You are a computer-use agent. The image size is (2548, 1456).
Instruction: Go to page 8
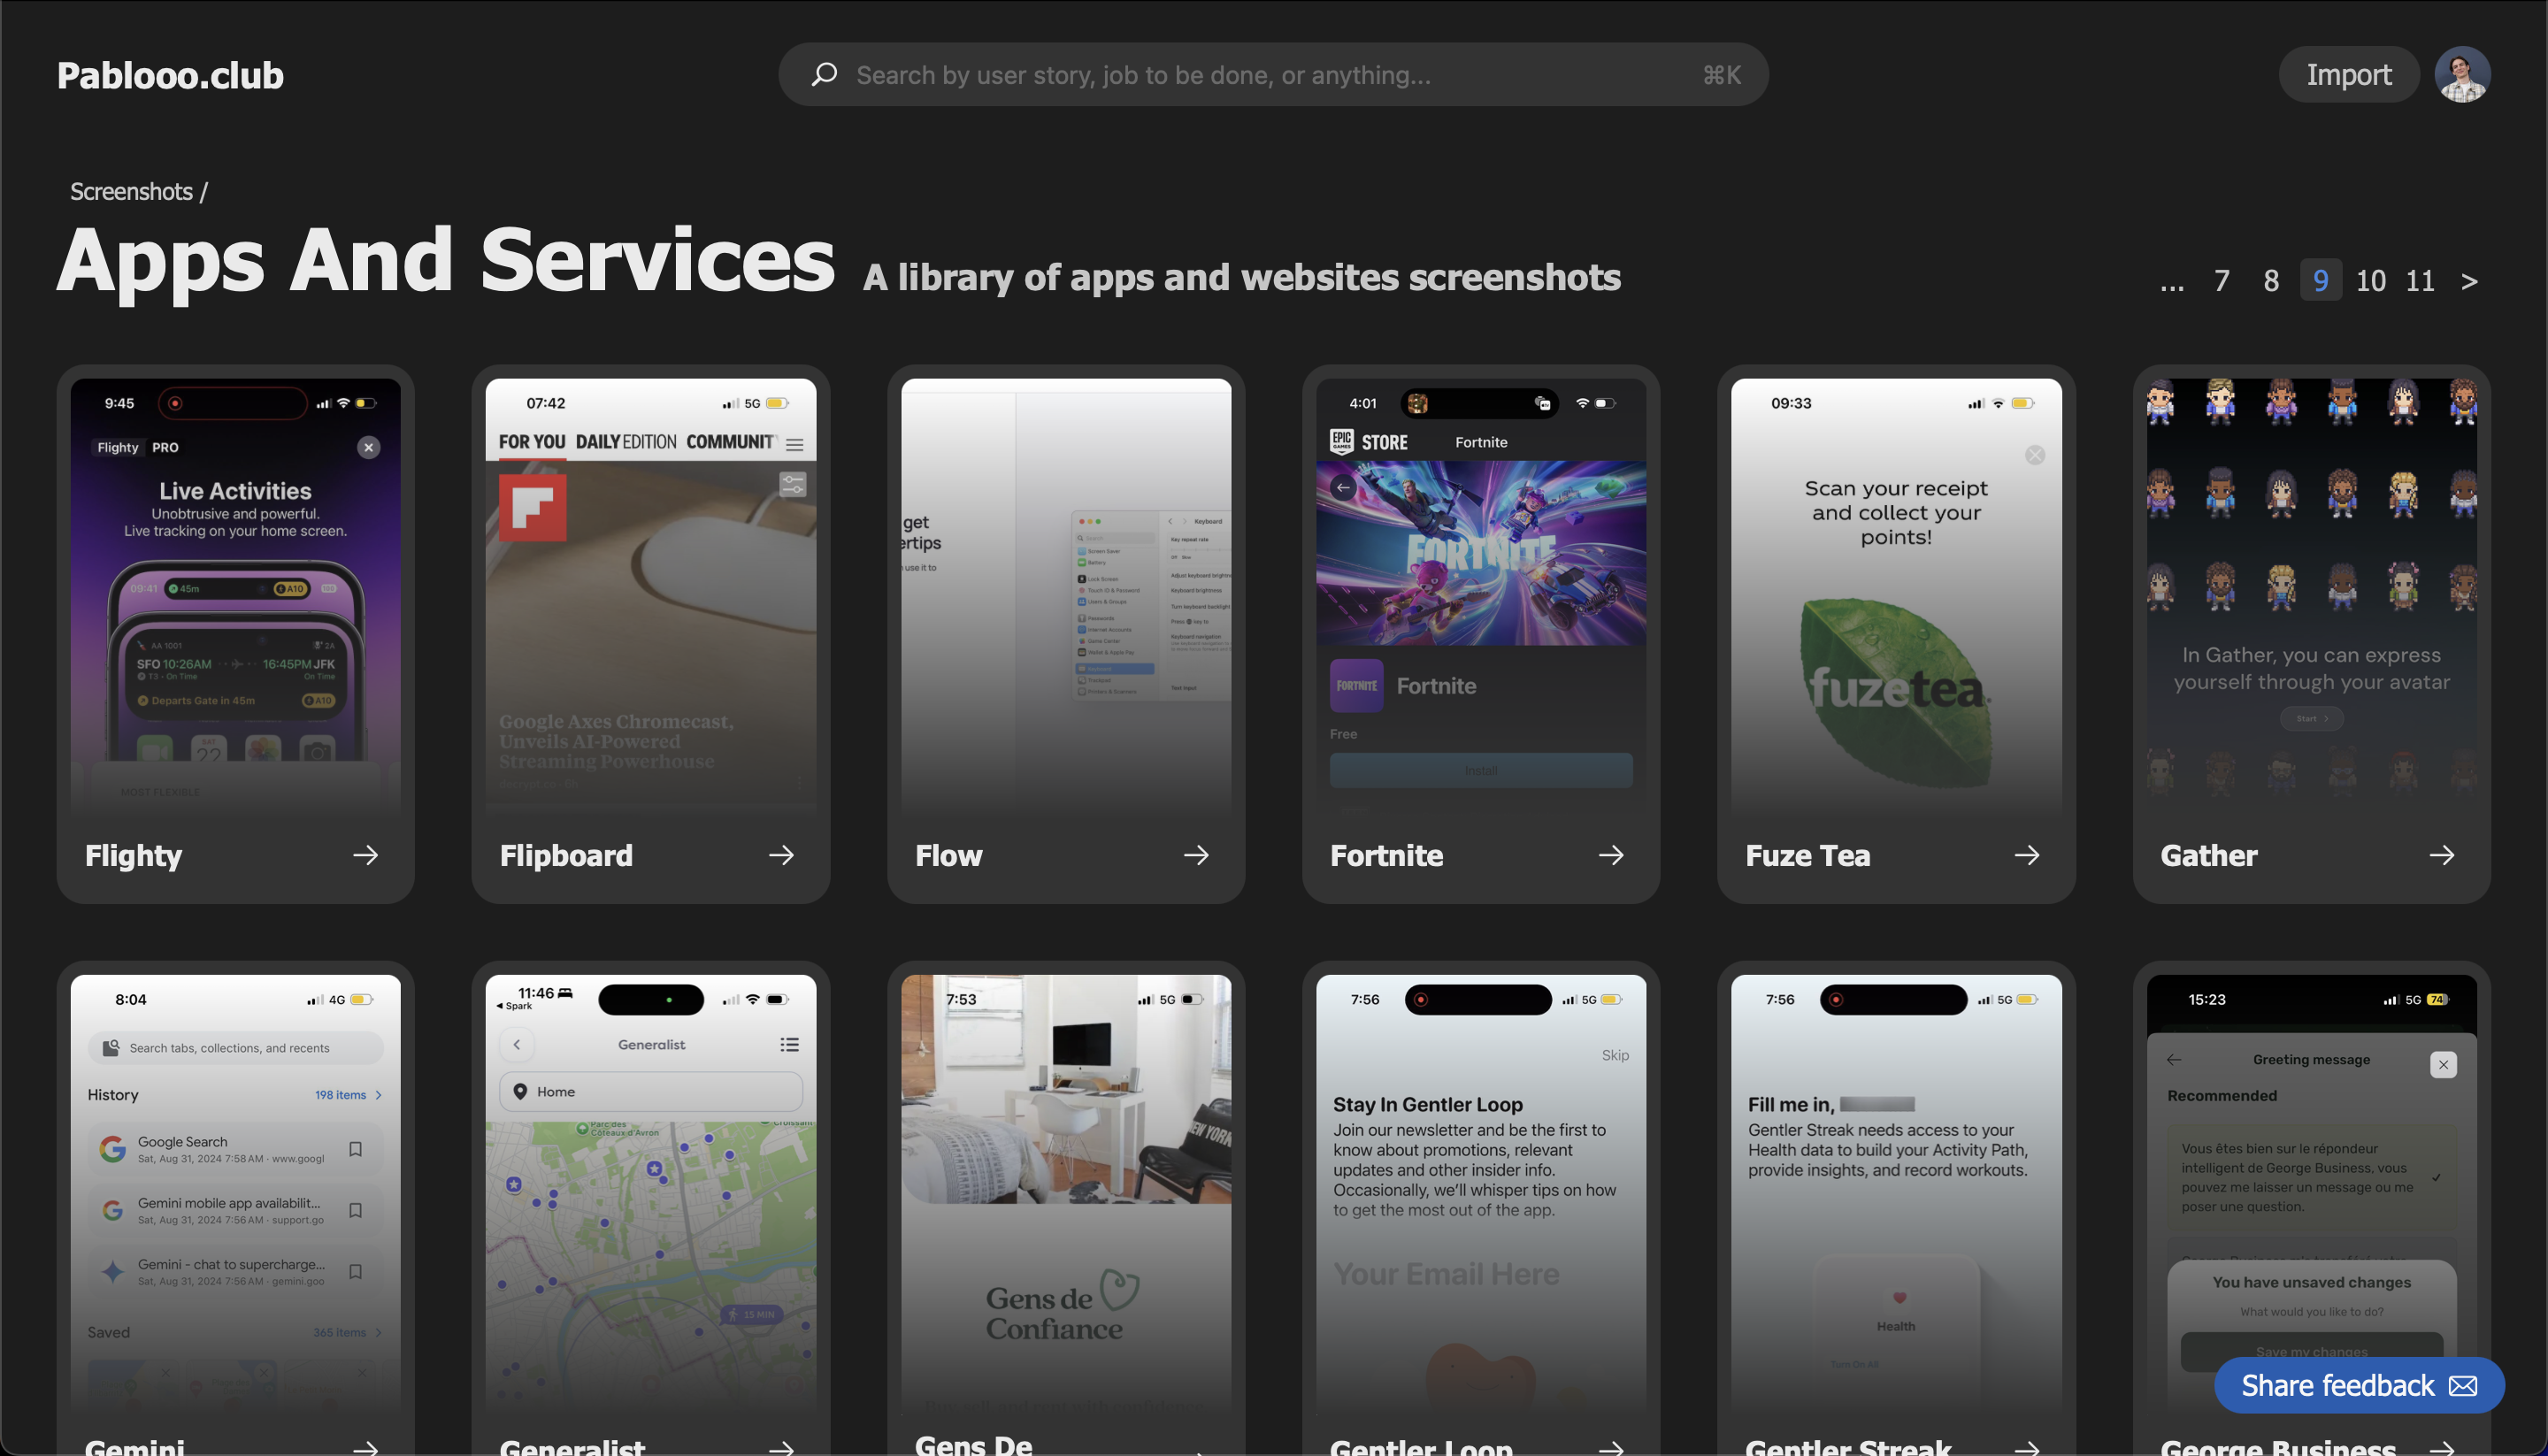tap(2272, 281)
